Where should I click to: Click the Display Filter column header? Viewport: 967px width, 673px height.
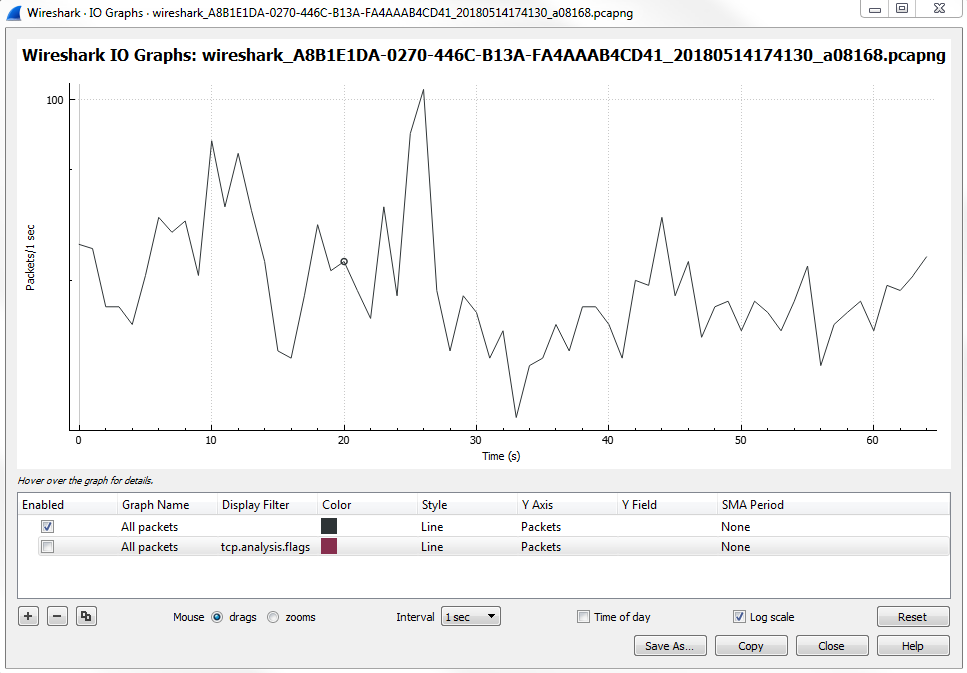[x=267, y=505]
